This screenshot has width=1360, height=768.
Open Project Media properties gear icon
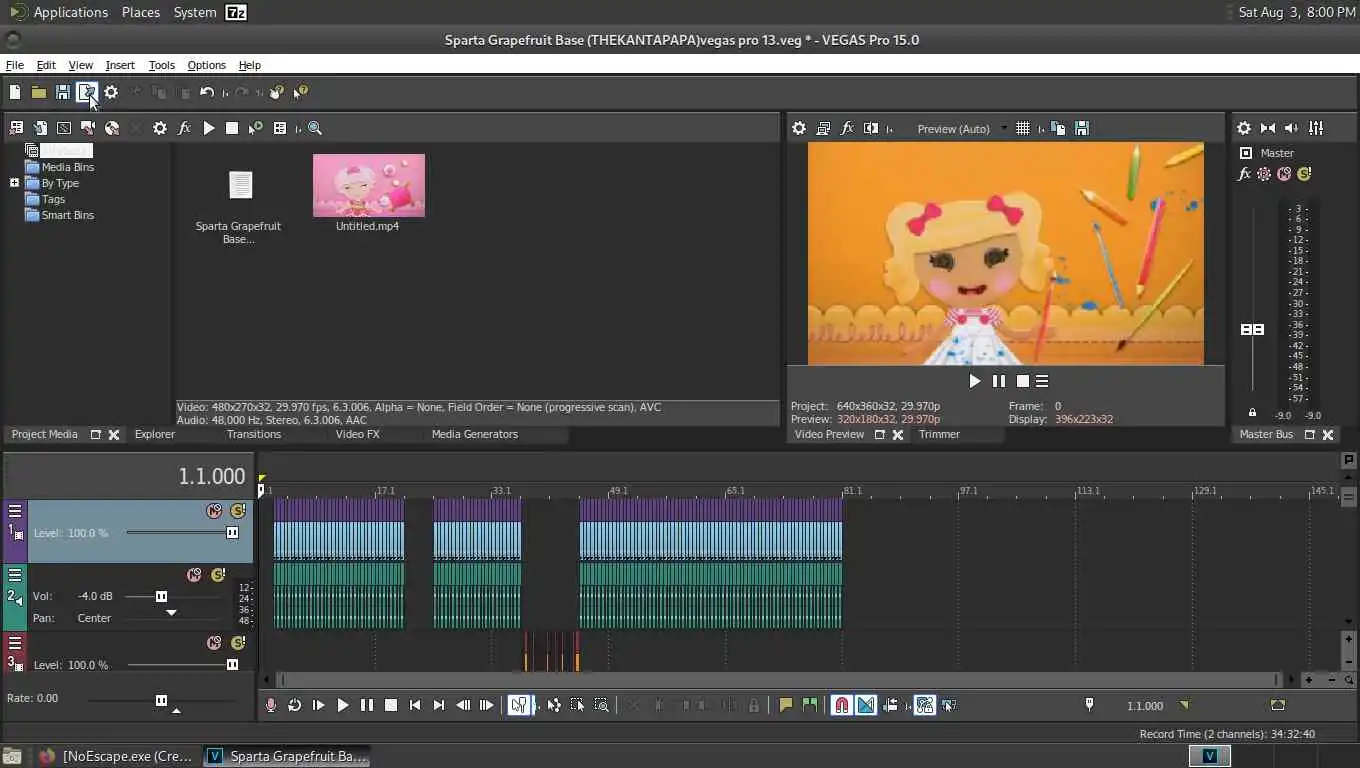click(160, 128)
